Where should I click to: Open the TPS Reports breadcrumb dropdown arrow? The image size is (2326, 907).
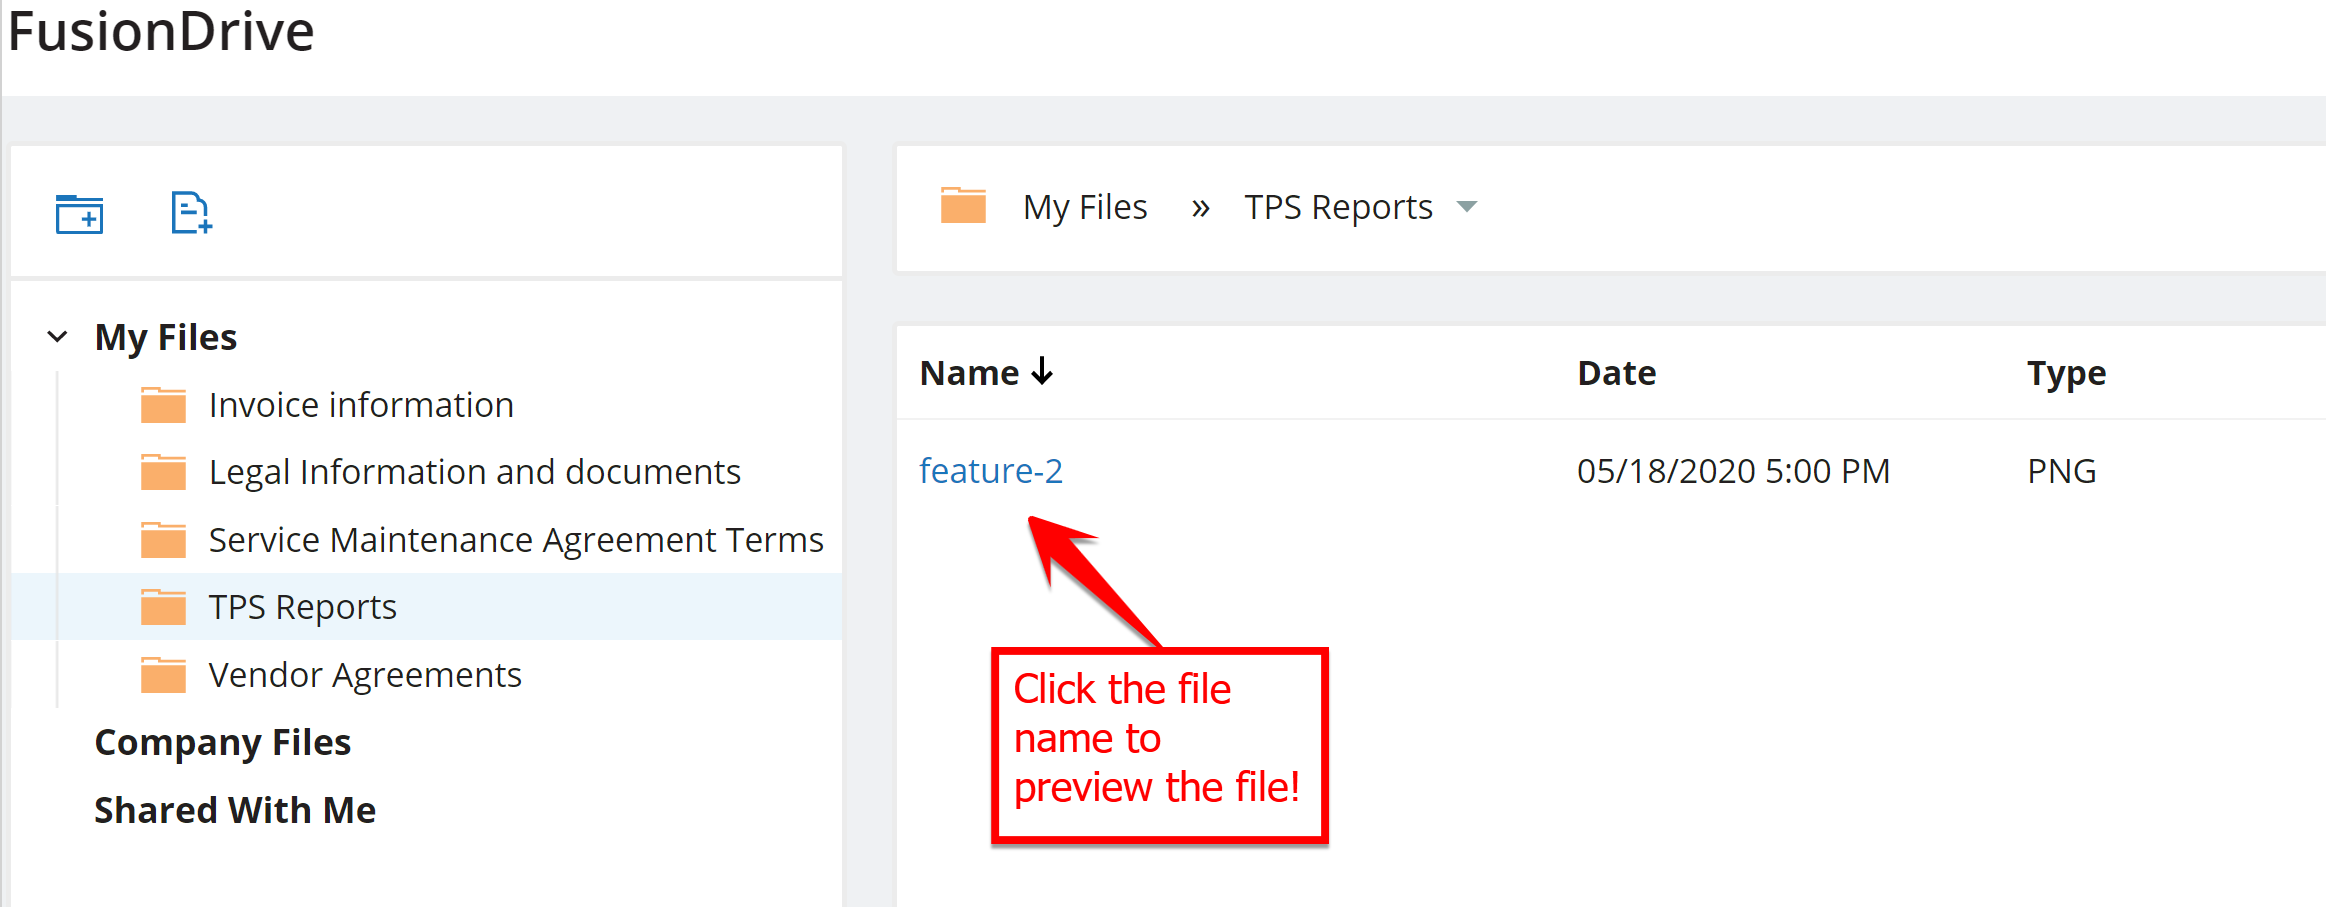click(x=1467, y=207)
